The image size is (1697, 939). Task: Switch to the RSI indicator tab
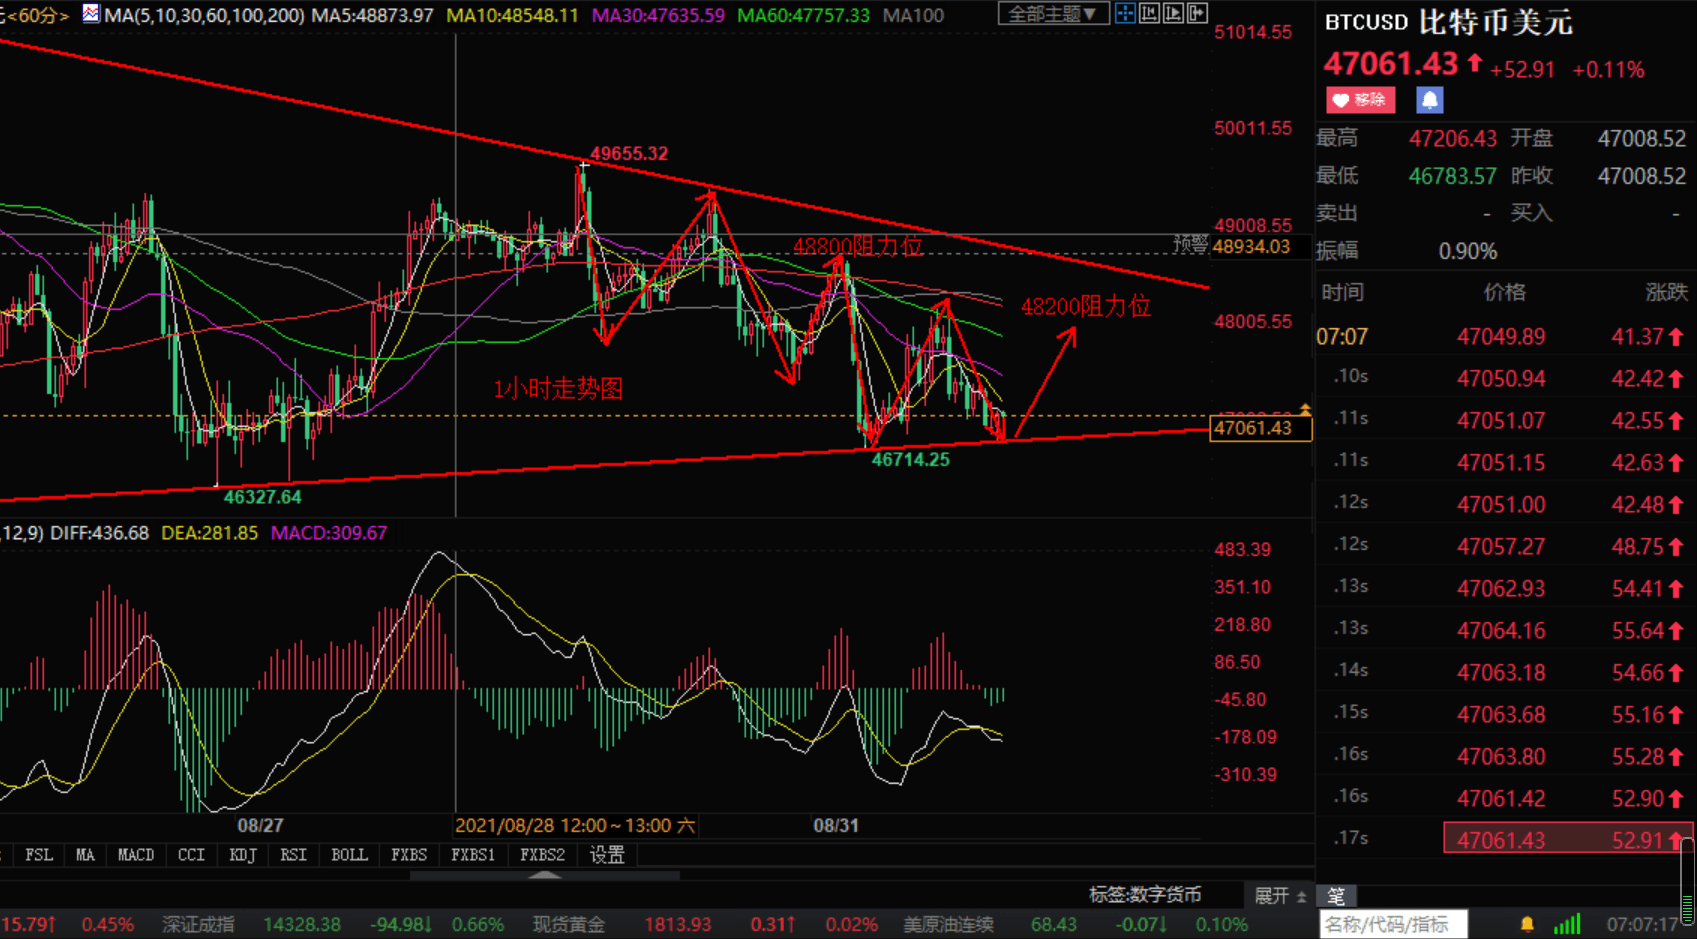click(x=293, y=855)
